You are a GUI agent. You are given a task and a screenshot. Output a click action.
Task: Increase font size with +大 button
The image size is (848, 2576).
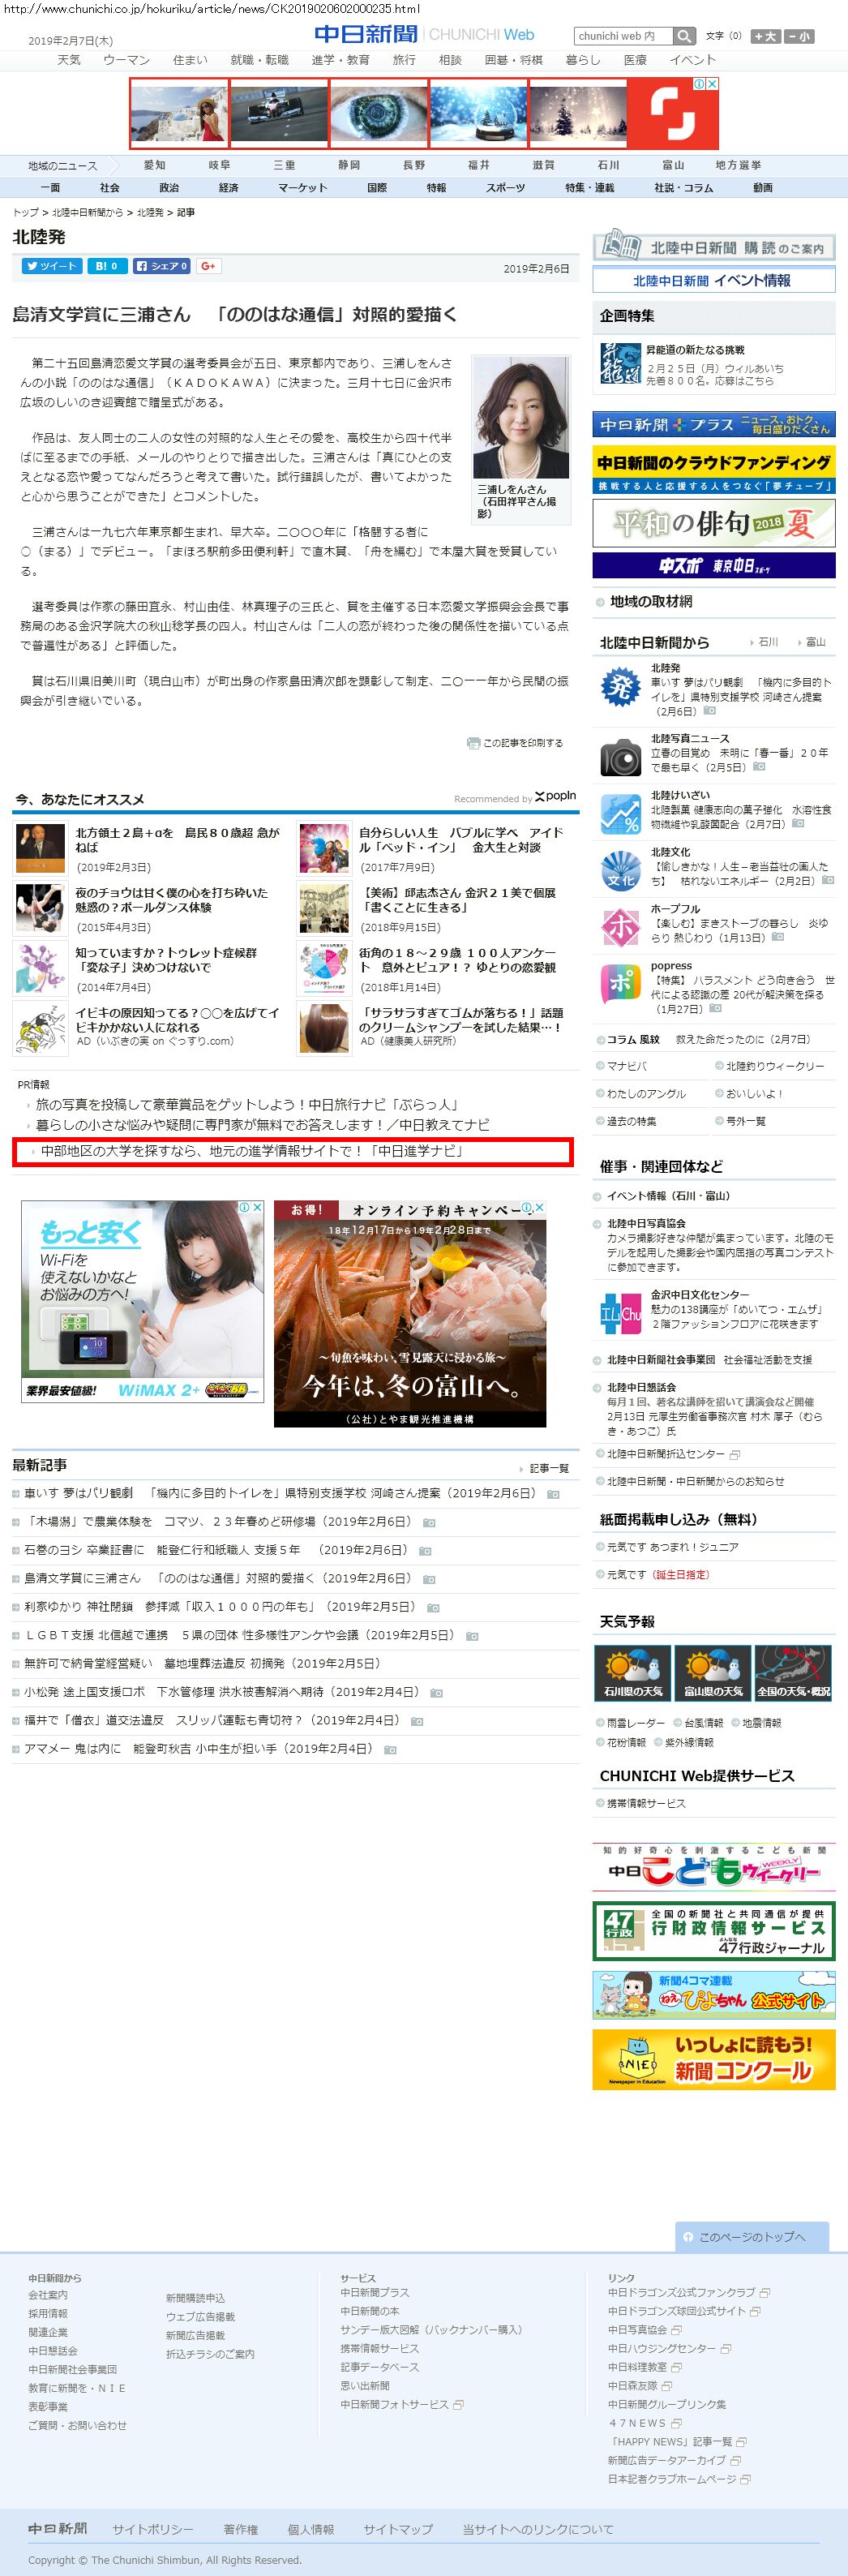[765, 36]
